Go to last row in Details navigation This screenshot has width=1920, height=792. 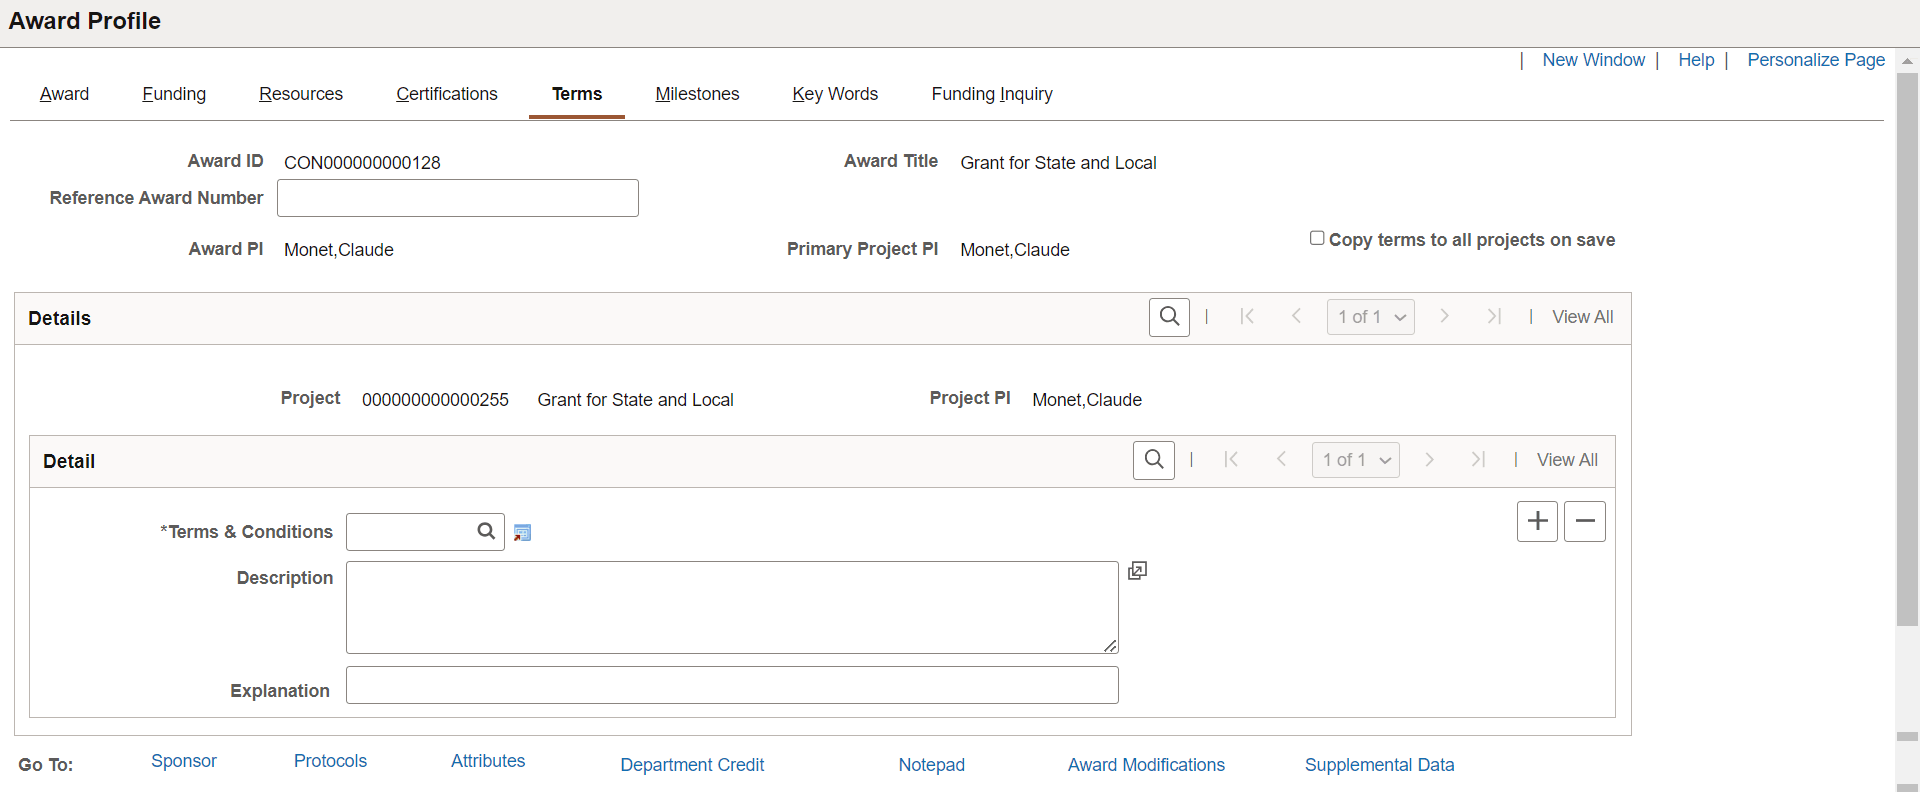click(x=1494, y=317)
